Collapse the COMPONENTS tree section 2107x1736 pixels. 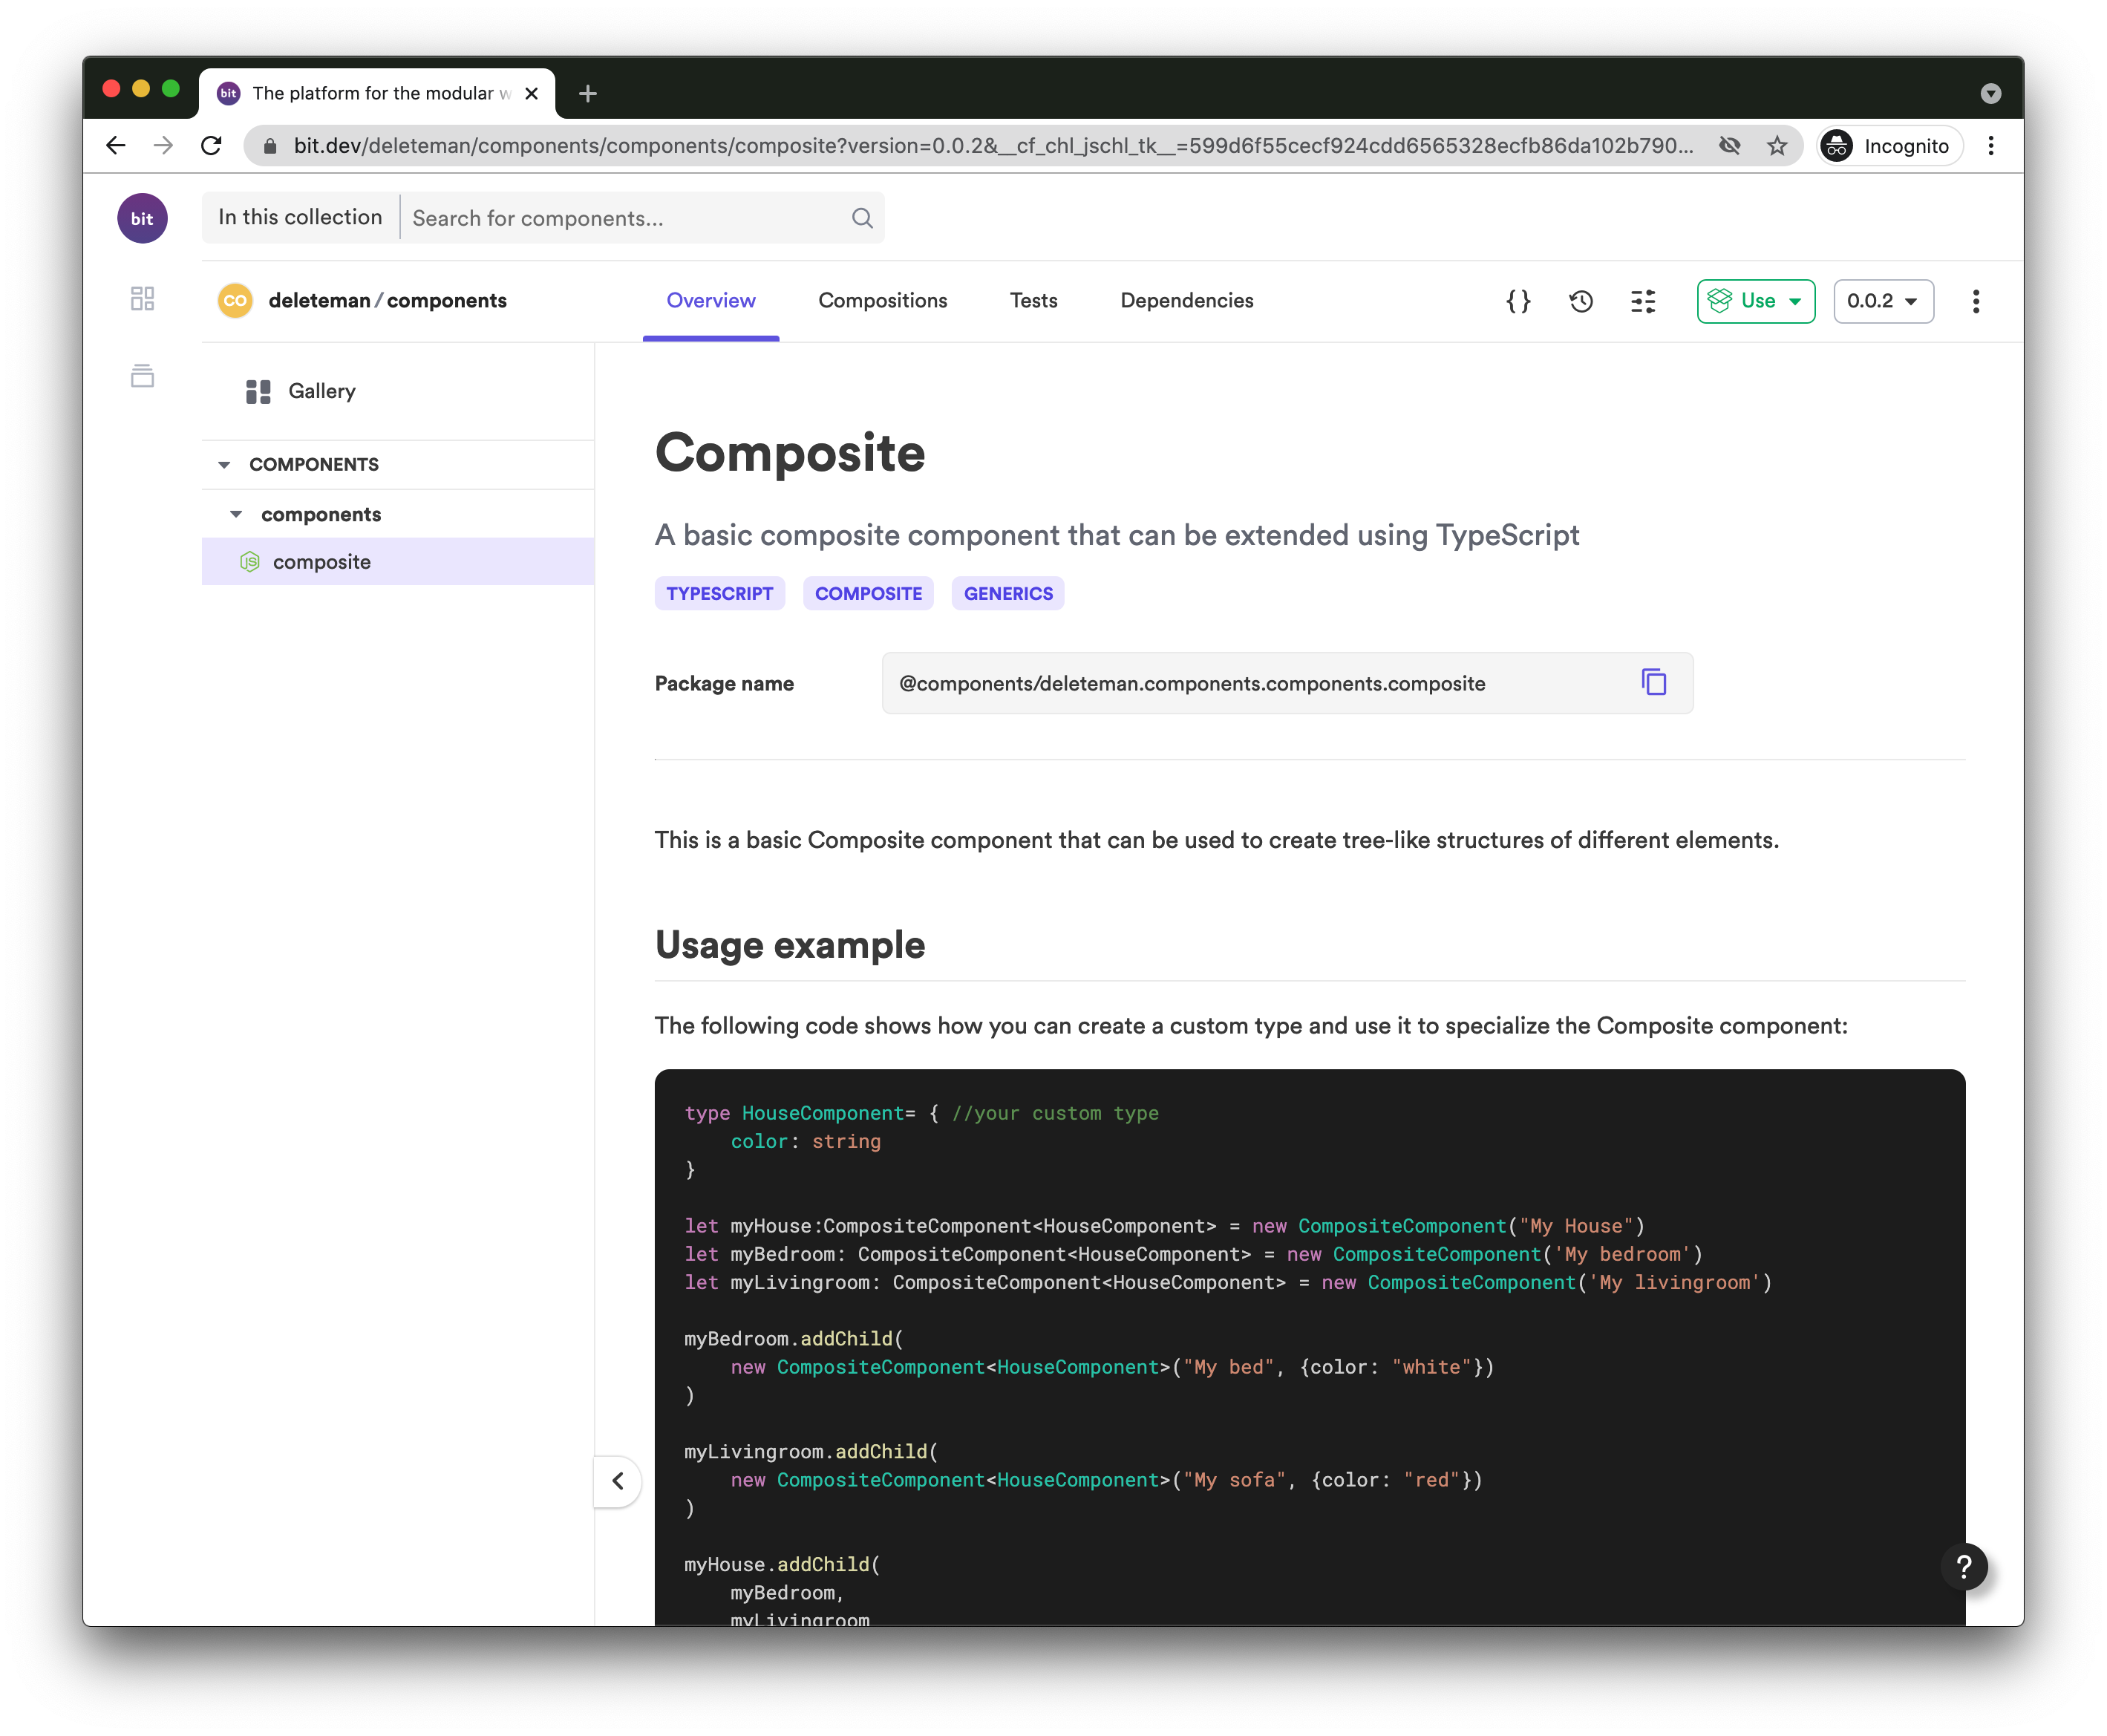[224, 464]
